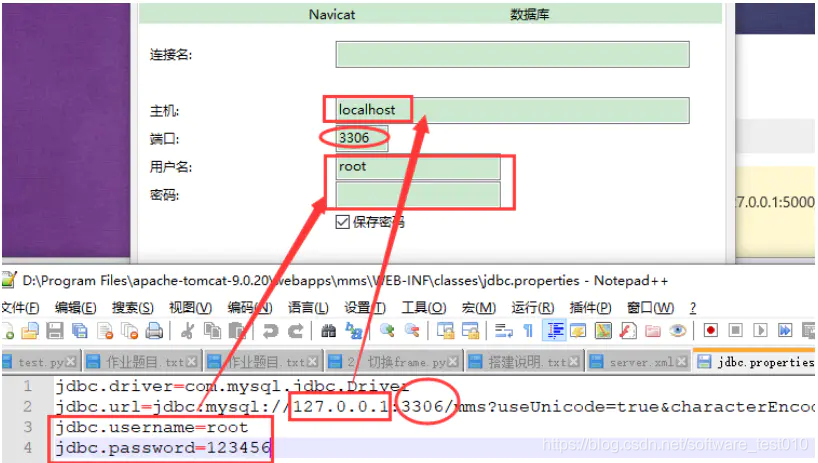Click the Undo arrow icon
This screenshot has height=463, width=818.
(x=270, y=331)
